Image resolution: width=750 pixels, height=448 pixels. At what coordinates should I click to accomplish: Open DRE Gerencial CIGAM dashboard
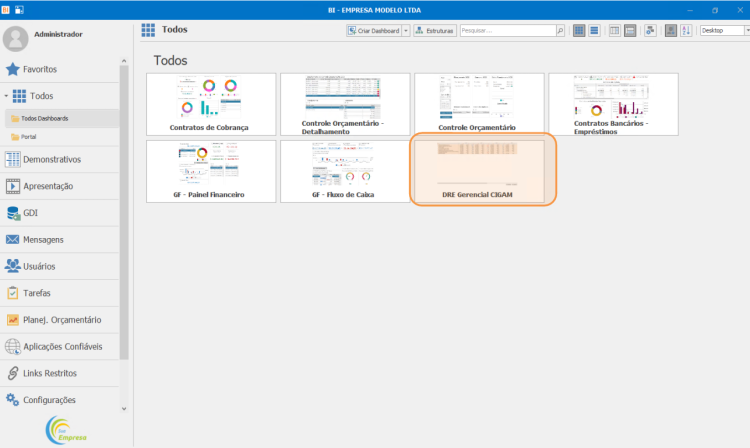click(x=479, y=171)
